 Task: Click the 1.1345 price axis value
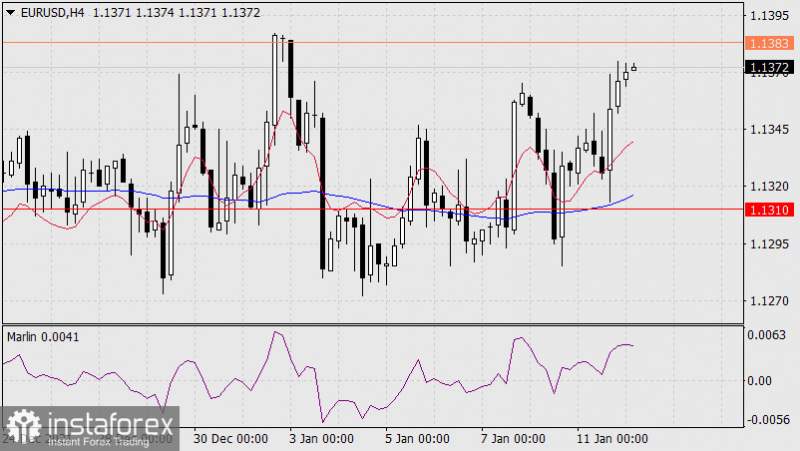pyautogui.click(x=769, y=130)
